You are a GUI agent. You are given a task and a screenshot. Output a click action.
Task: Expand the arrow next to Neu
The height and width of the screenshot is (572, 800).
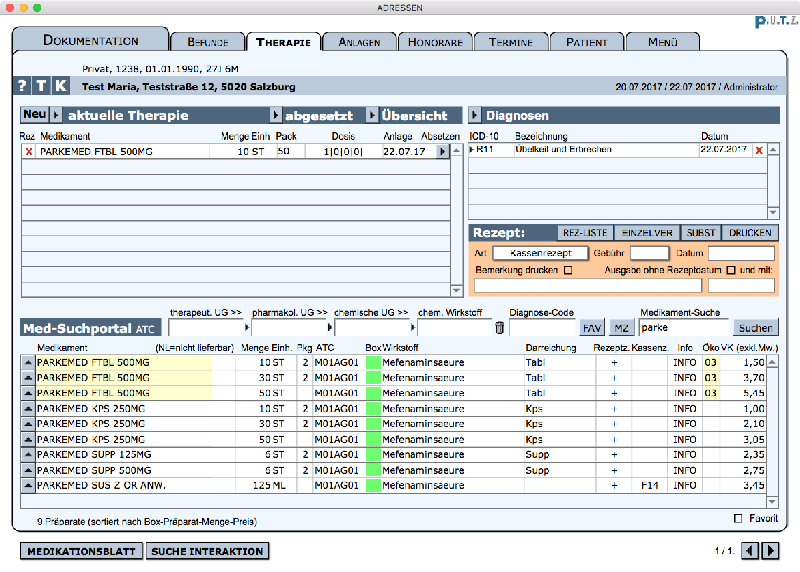coord(56,115)
